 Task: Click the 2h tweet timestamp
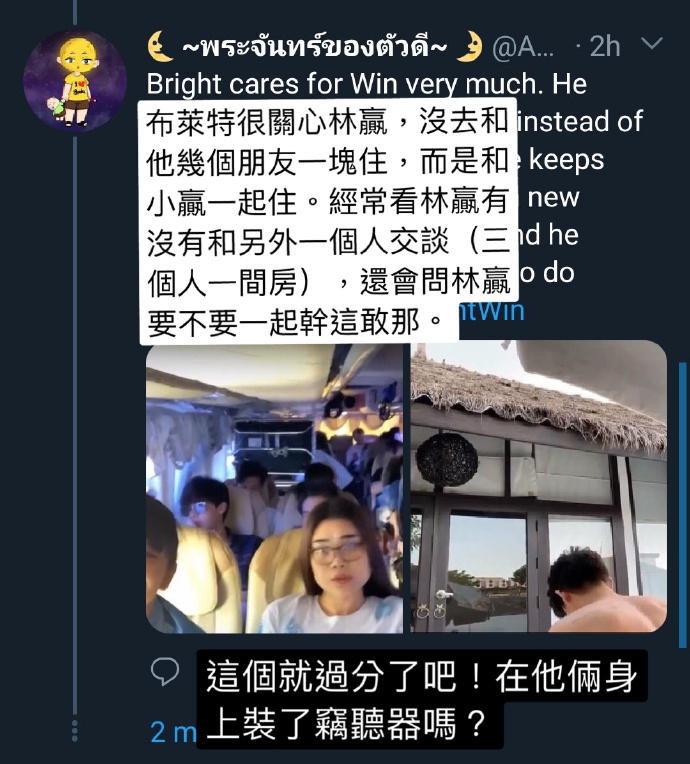(605, 47)
